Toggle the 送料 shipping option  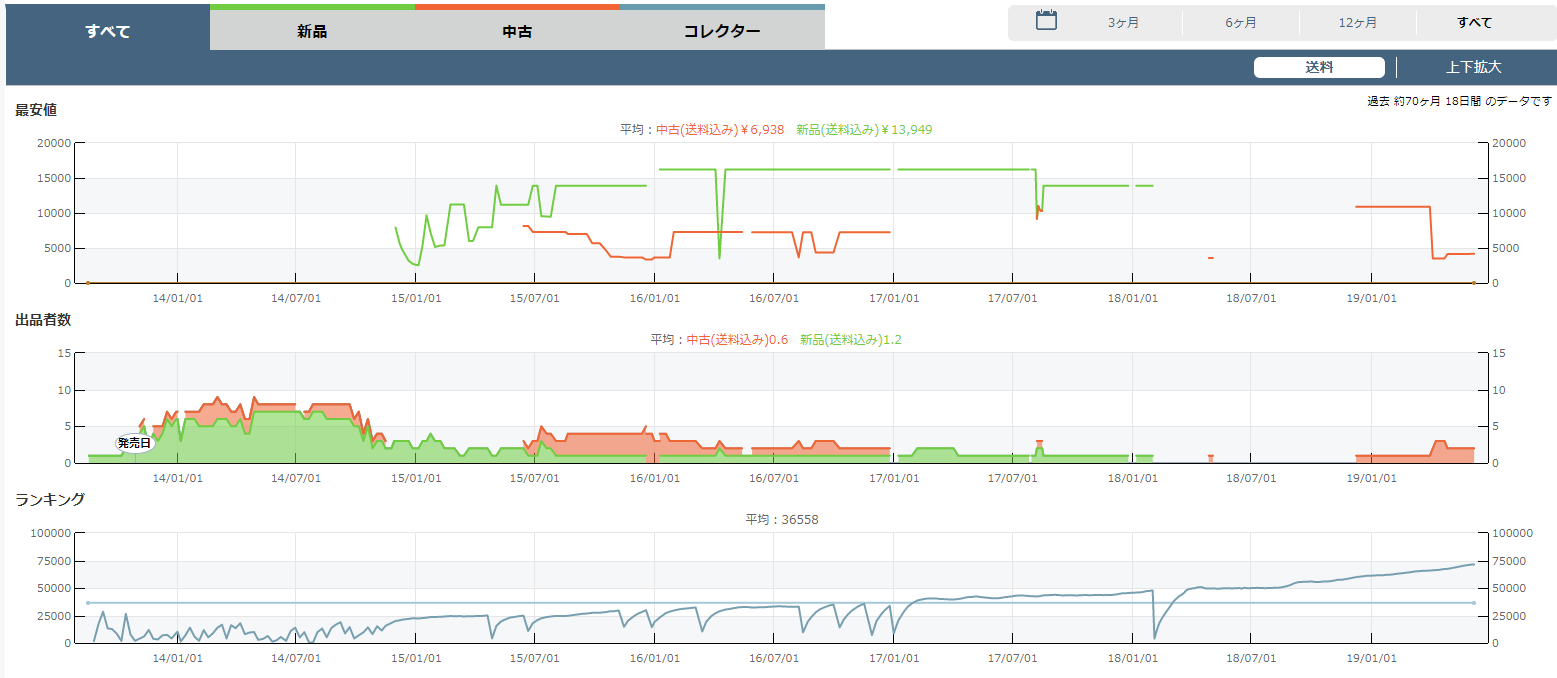tap(1319, 67)
